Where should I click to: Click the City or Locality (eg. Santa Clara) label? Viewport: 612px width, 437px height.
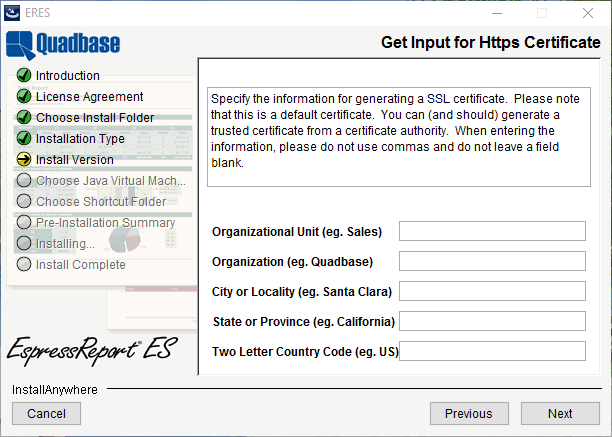pyautogui.click(x=302, y=292)
